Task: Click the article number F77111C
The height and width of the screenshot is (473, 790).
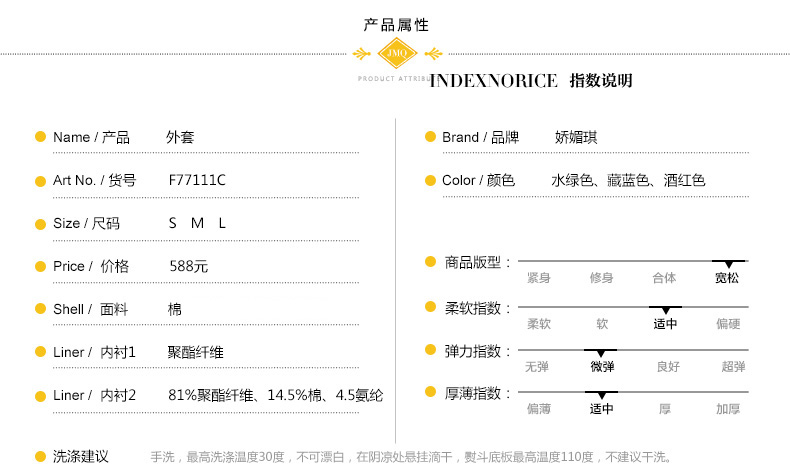Action: click(x=197, y=180)
